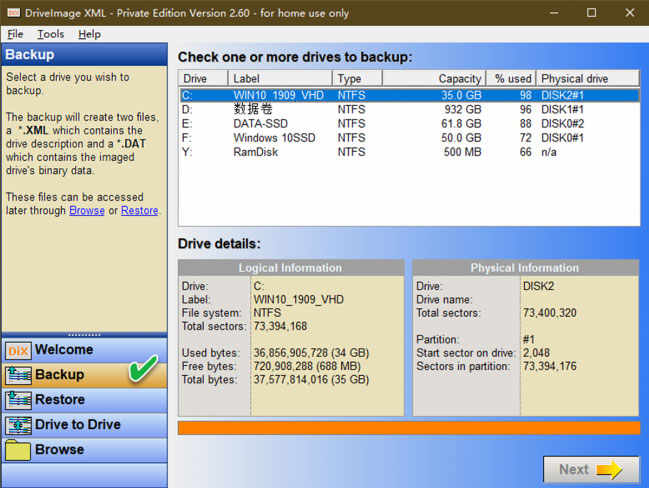
Task: Click the Physical Information panel header
Action: tap(525, 268)
